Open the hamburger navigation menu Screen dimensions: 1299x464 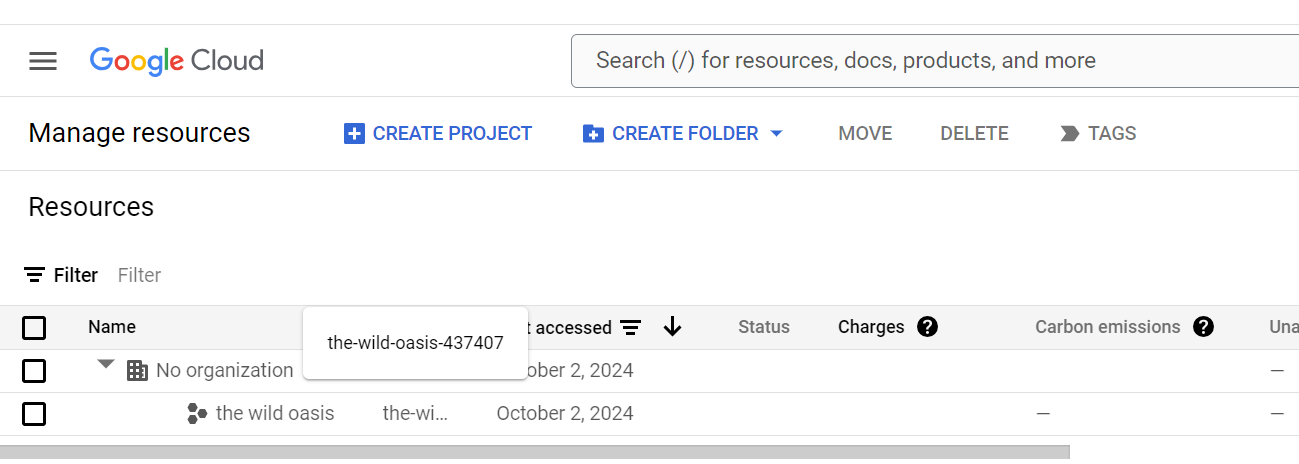click(43, 61)
